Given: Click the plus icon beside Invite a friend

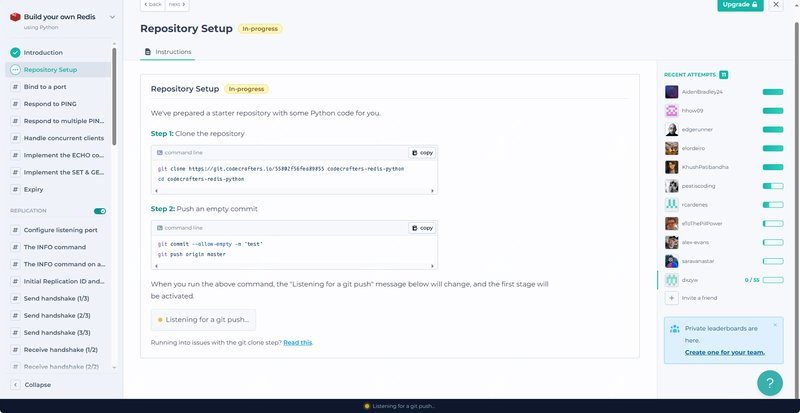Looking at the screenshot, I should [x=671, y=298].
